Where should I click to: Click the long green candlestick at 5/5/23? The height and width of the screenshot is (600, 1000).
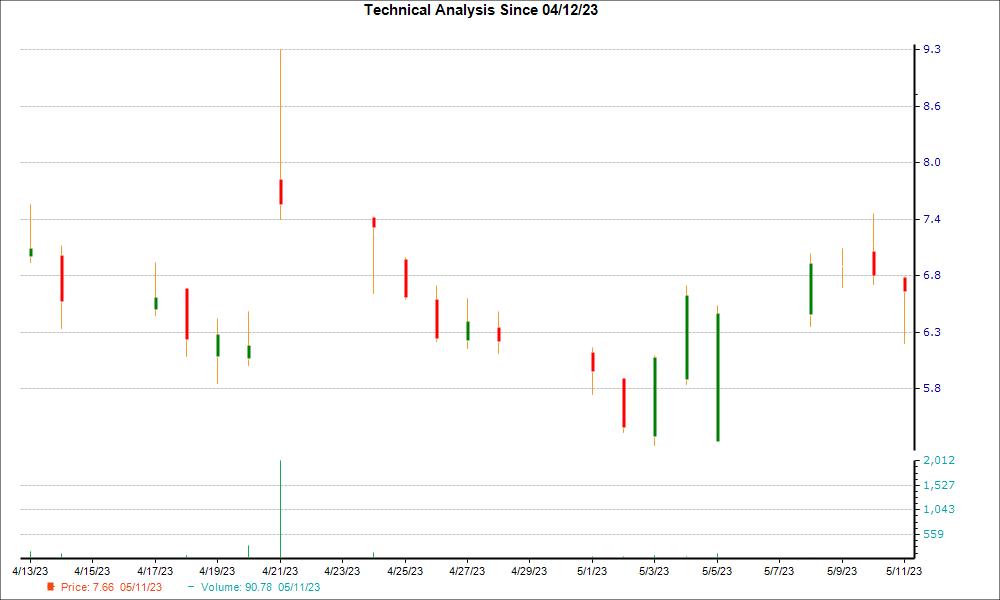tap(718, 377)
